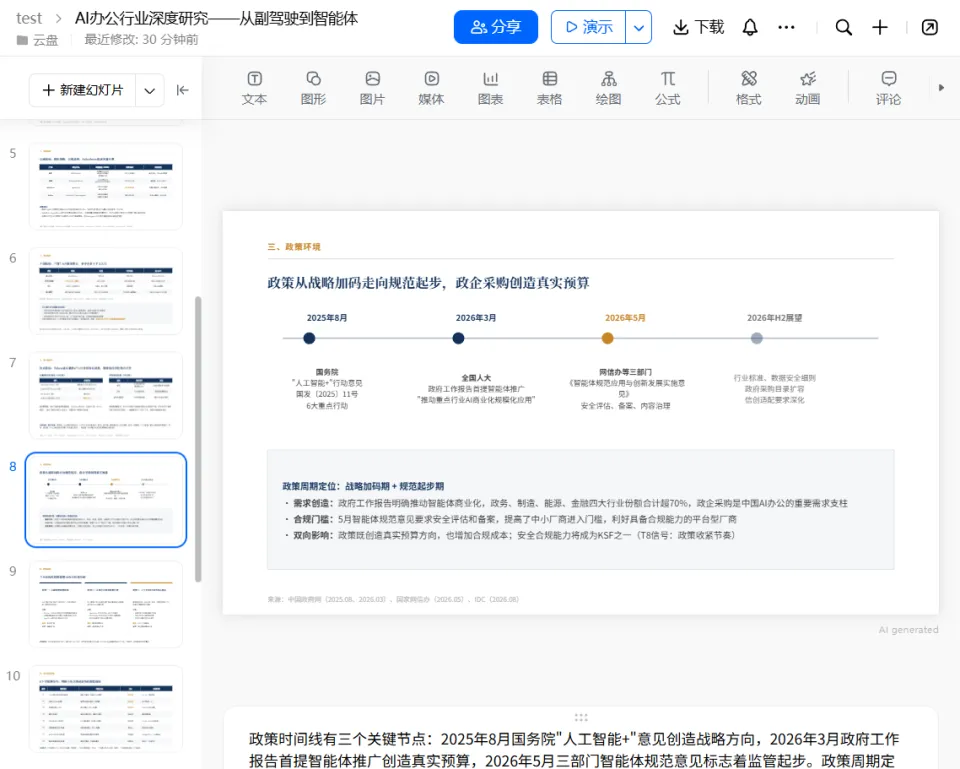The width and height of the screenshot is (960, 769).
Task: Open the more options ellipsis menu
Action: tap(786, 27)
